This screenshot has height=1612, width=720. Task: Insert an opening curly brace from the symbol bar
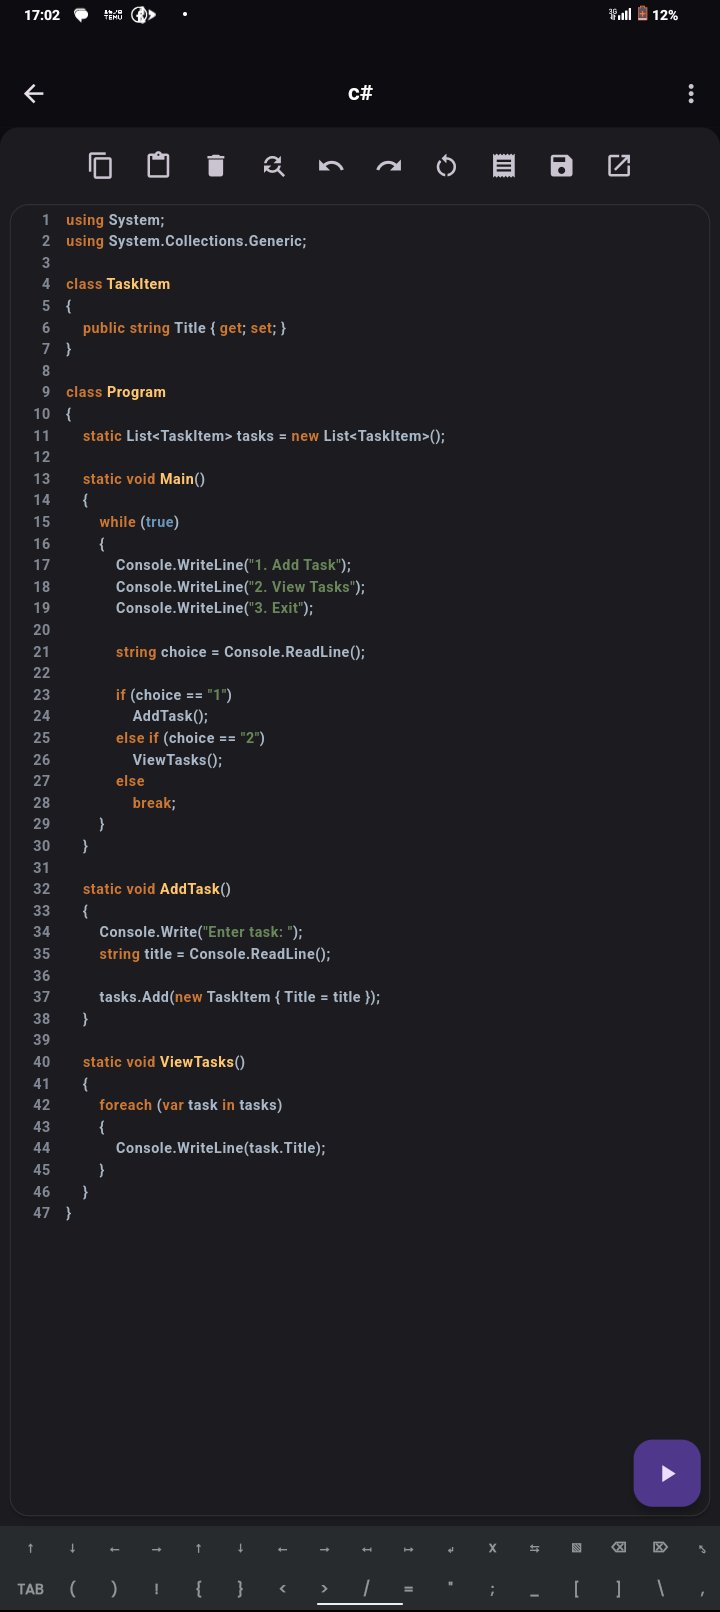click(198, 1589)
